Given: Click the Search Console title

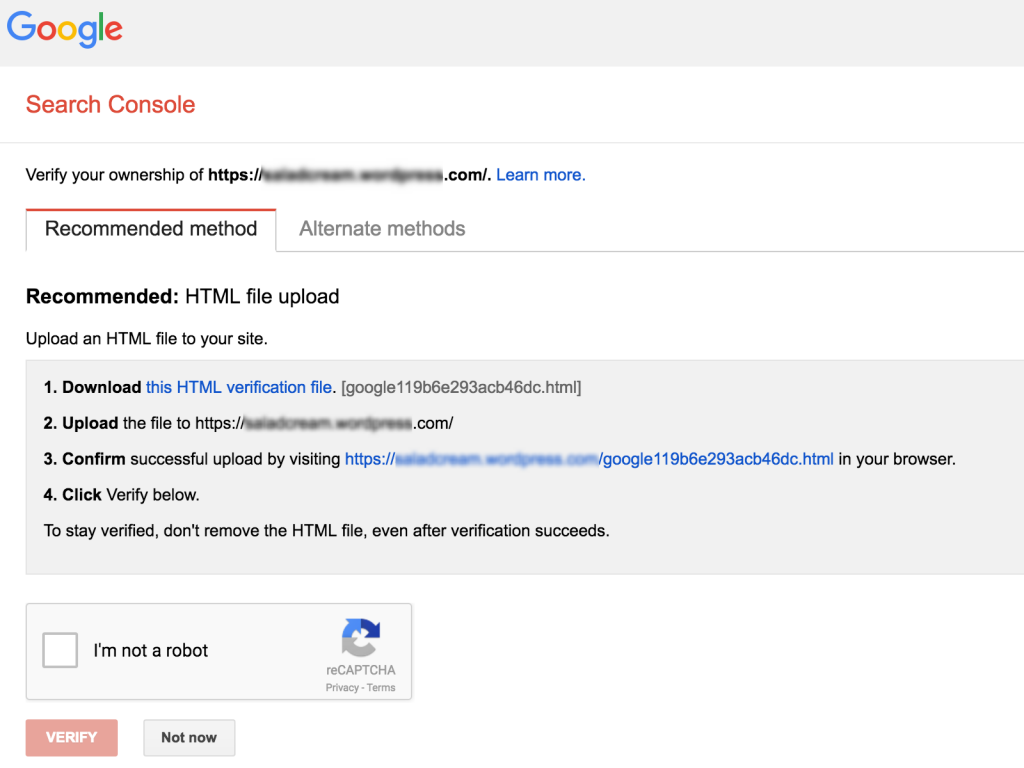Looking at the screenshot, I should (x=110, y=104).
